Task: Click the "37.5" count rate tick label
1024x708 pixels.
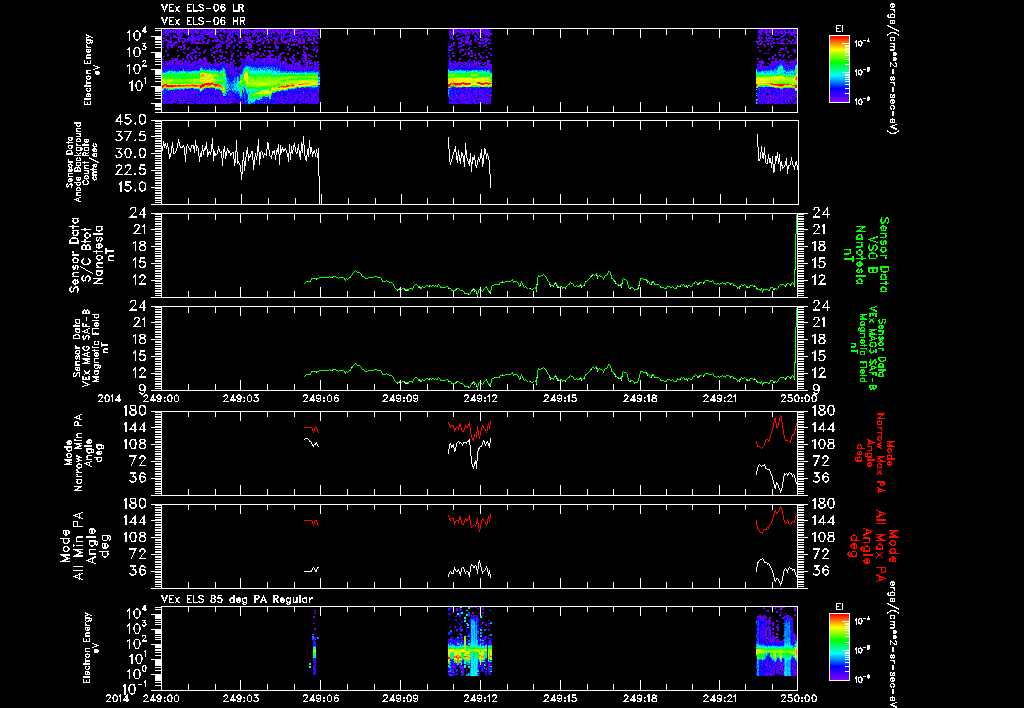Action: [133, 137]
